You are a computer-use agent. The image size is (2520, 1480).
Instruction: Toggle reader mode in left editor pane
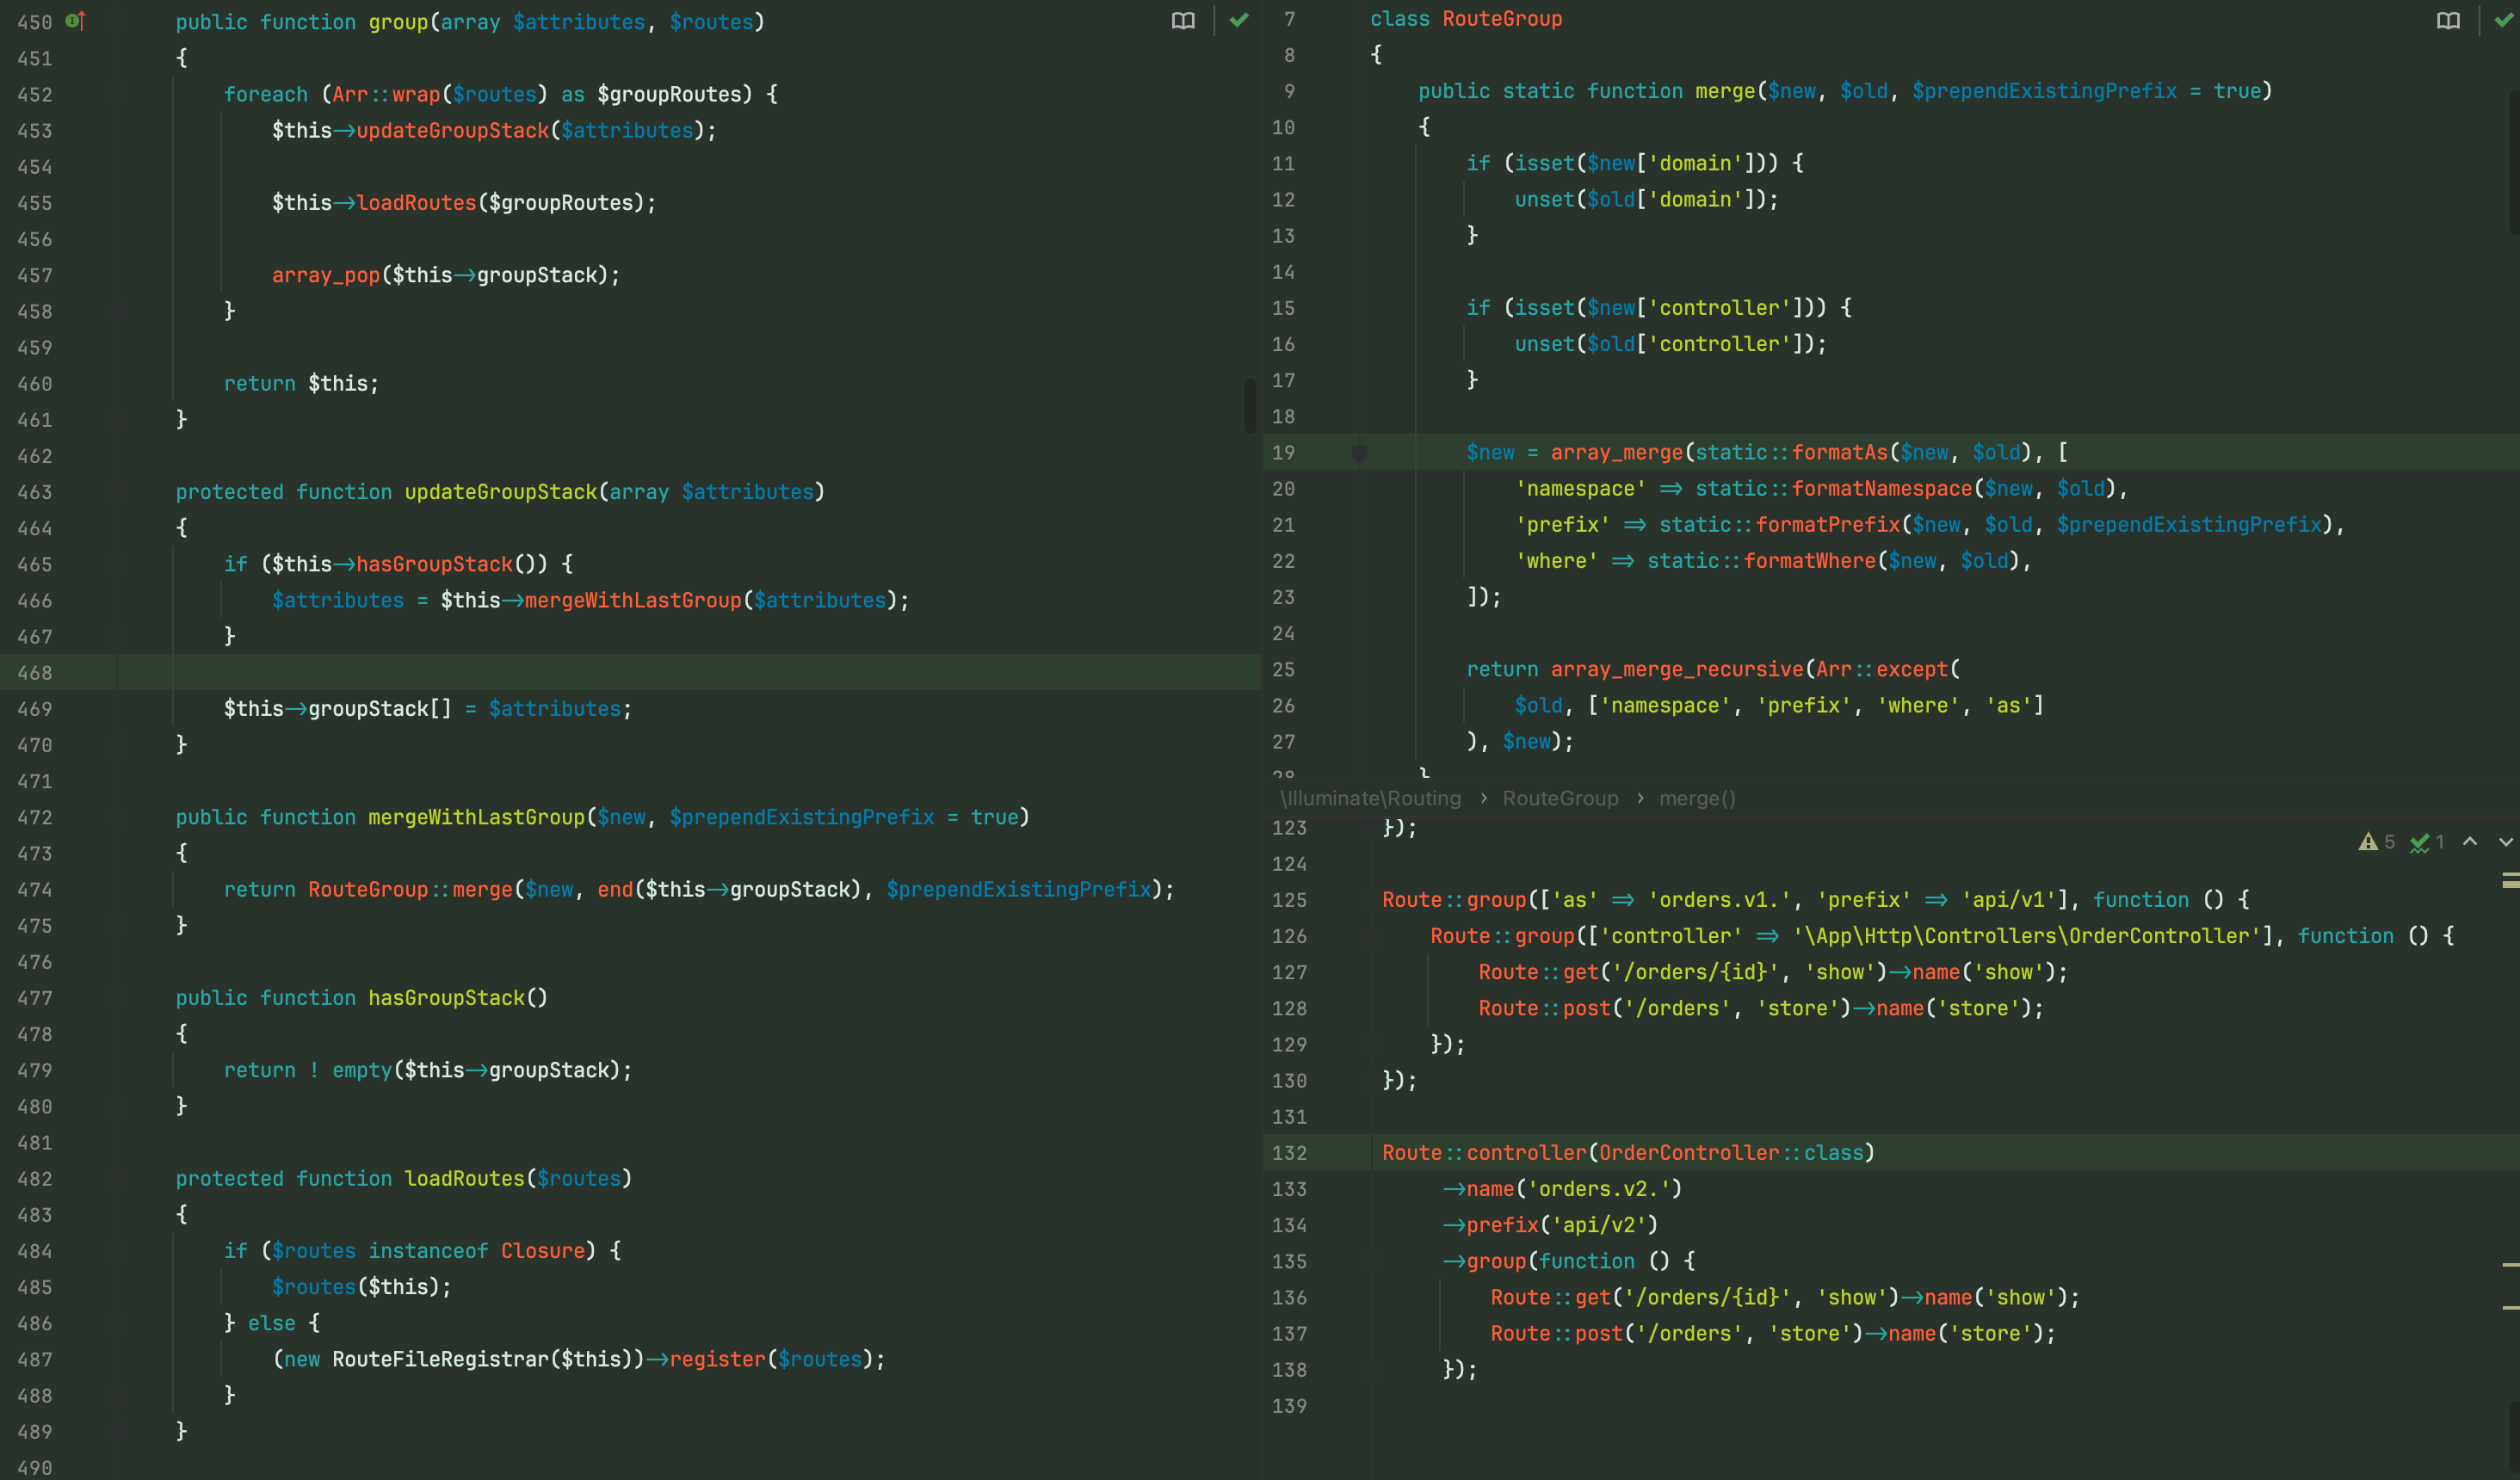tap(1183, 21)
